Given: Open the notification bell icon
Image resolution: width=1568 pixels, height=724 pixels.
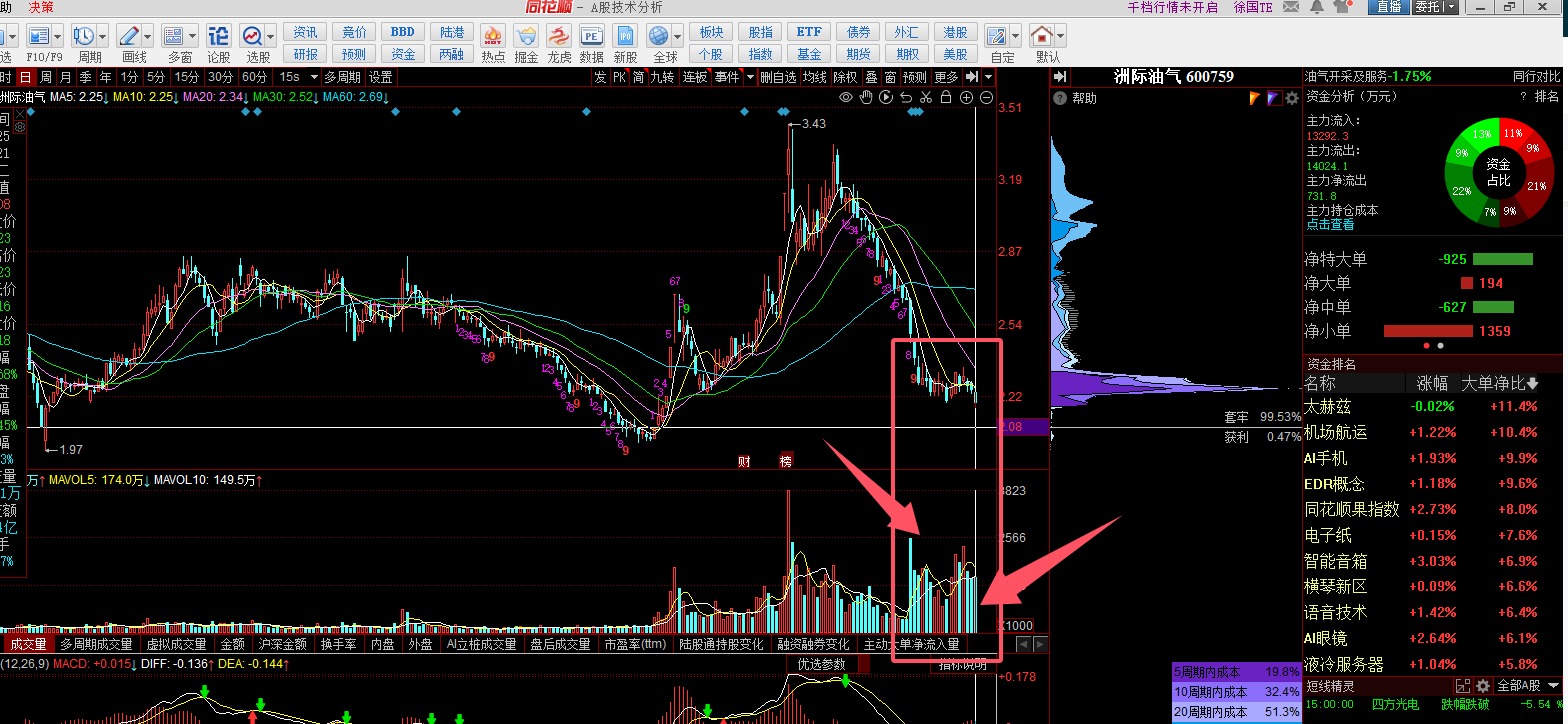Looking at the screenshot, I should pyautogui.click(x=1316, y=7).
